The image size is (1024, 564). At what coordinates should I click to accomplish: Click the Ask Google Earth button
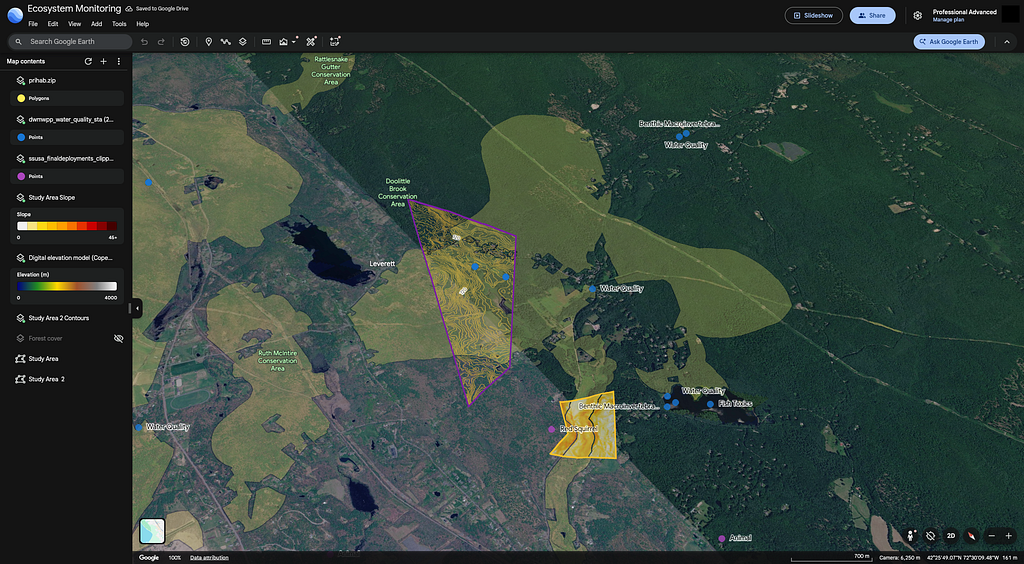tap(949, 42)
